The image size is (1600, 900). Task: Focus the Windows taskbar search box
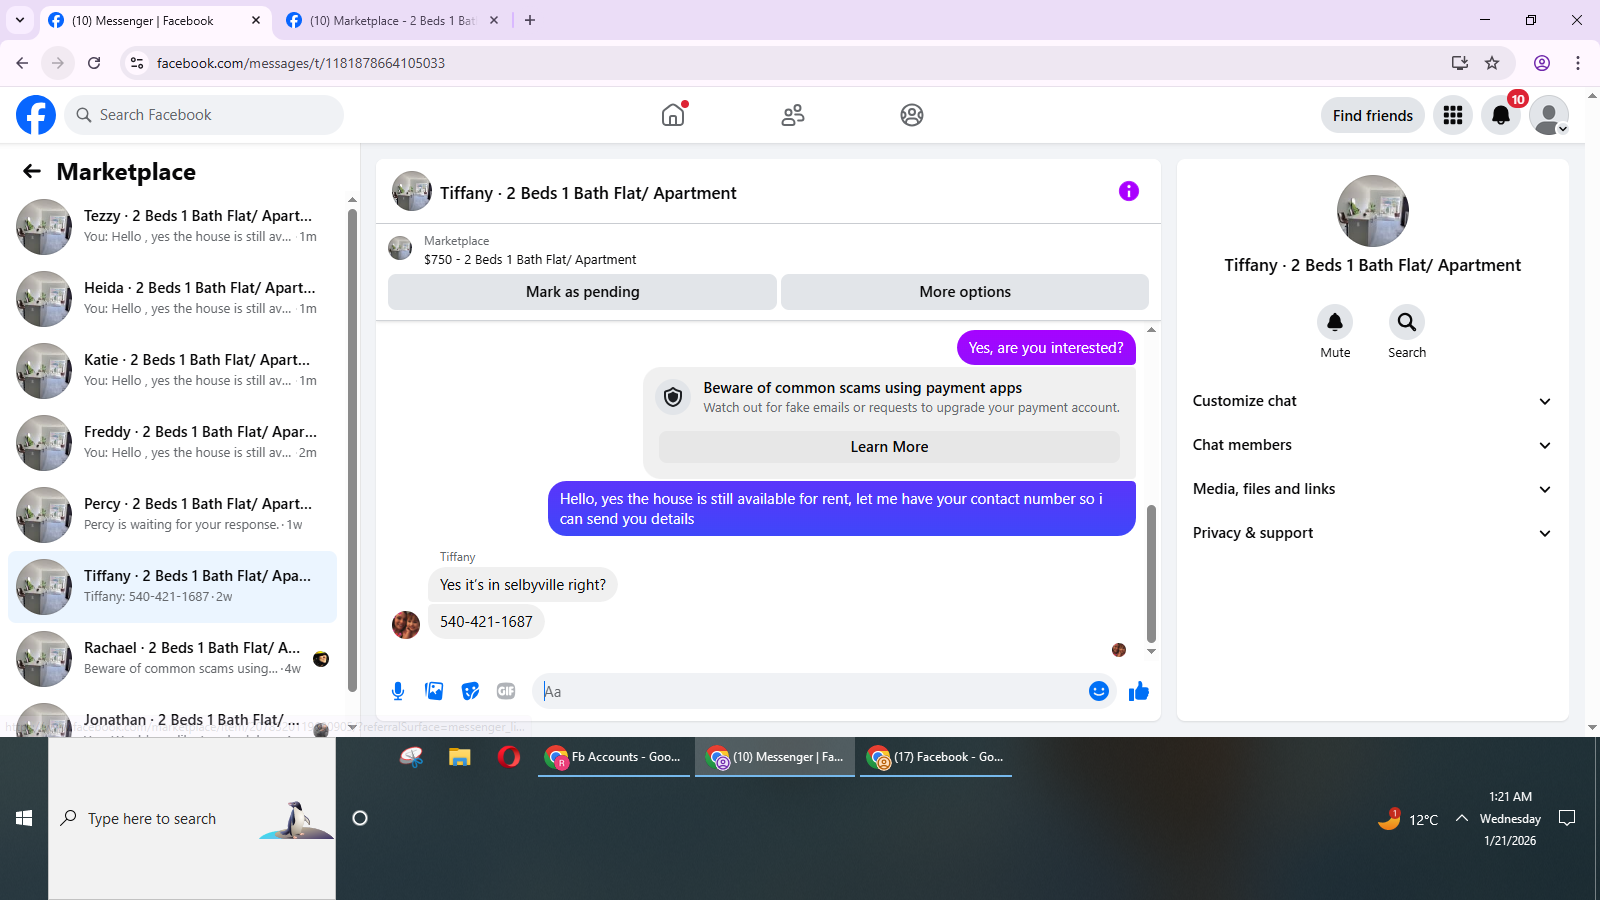click(192, 818)
